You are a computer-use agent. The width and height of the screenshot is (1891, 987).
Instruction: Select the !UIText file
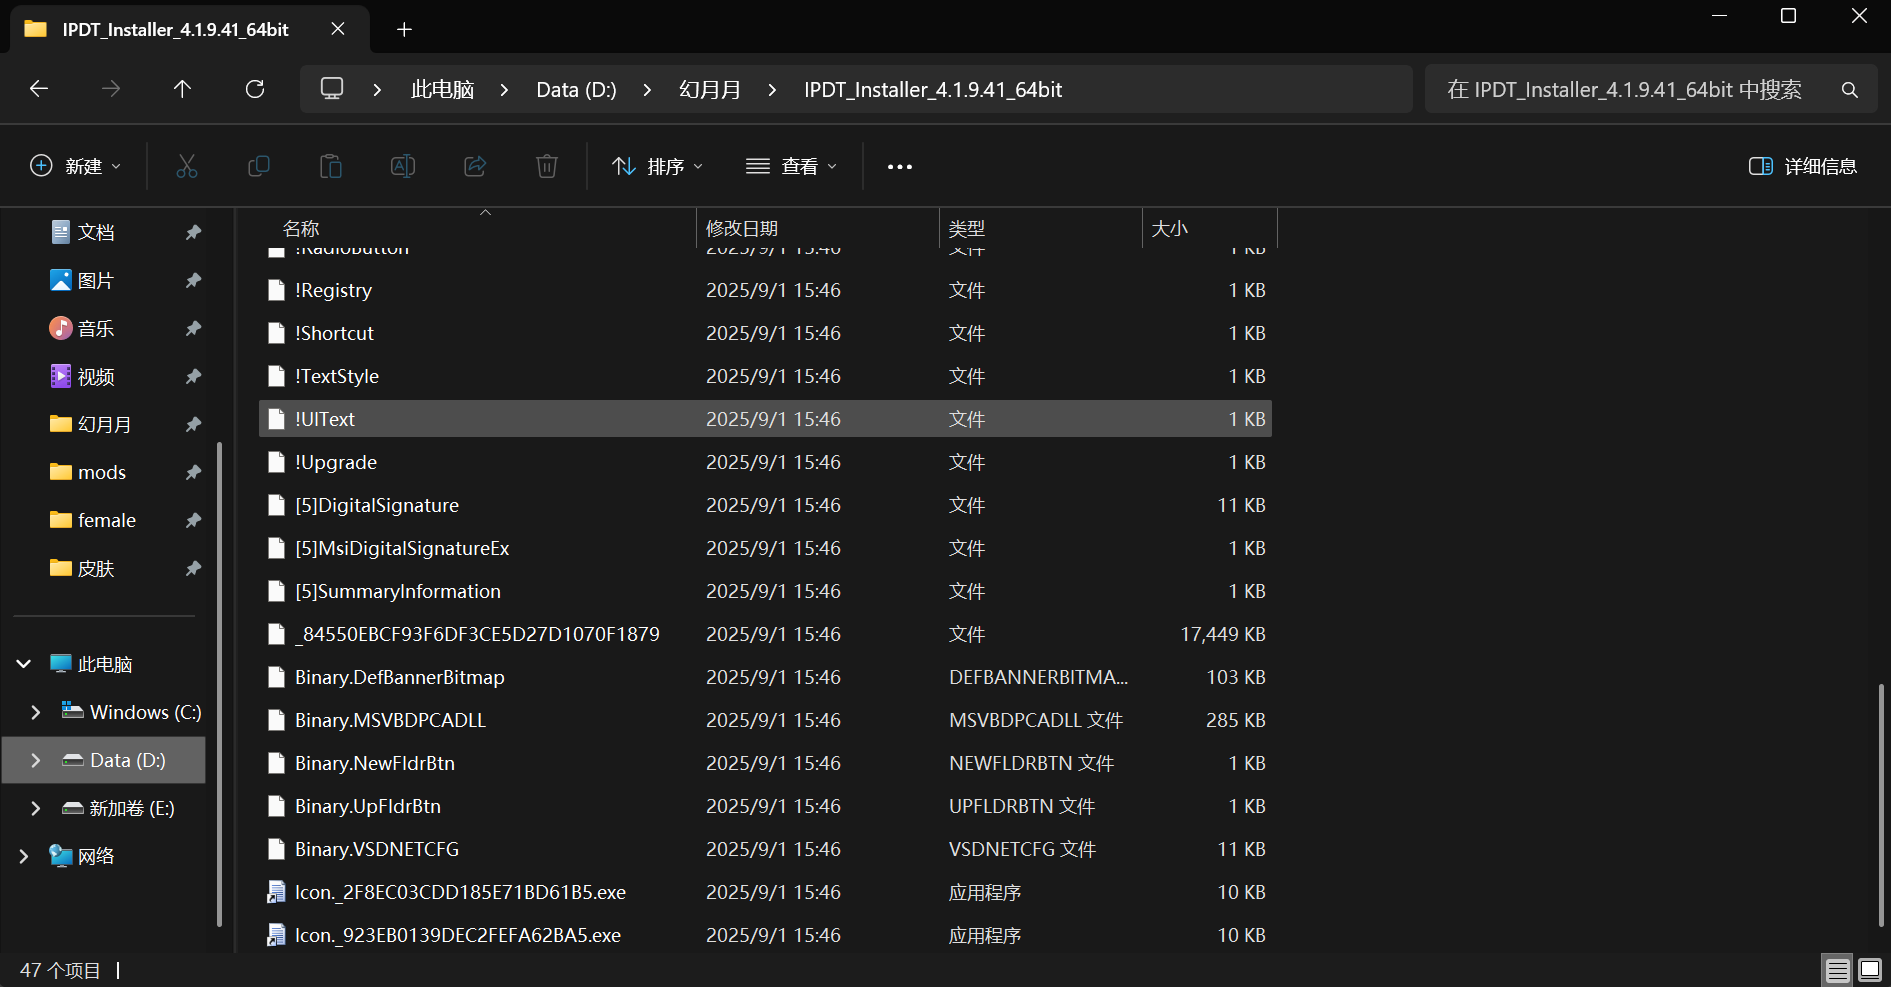pos(765,419)
